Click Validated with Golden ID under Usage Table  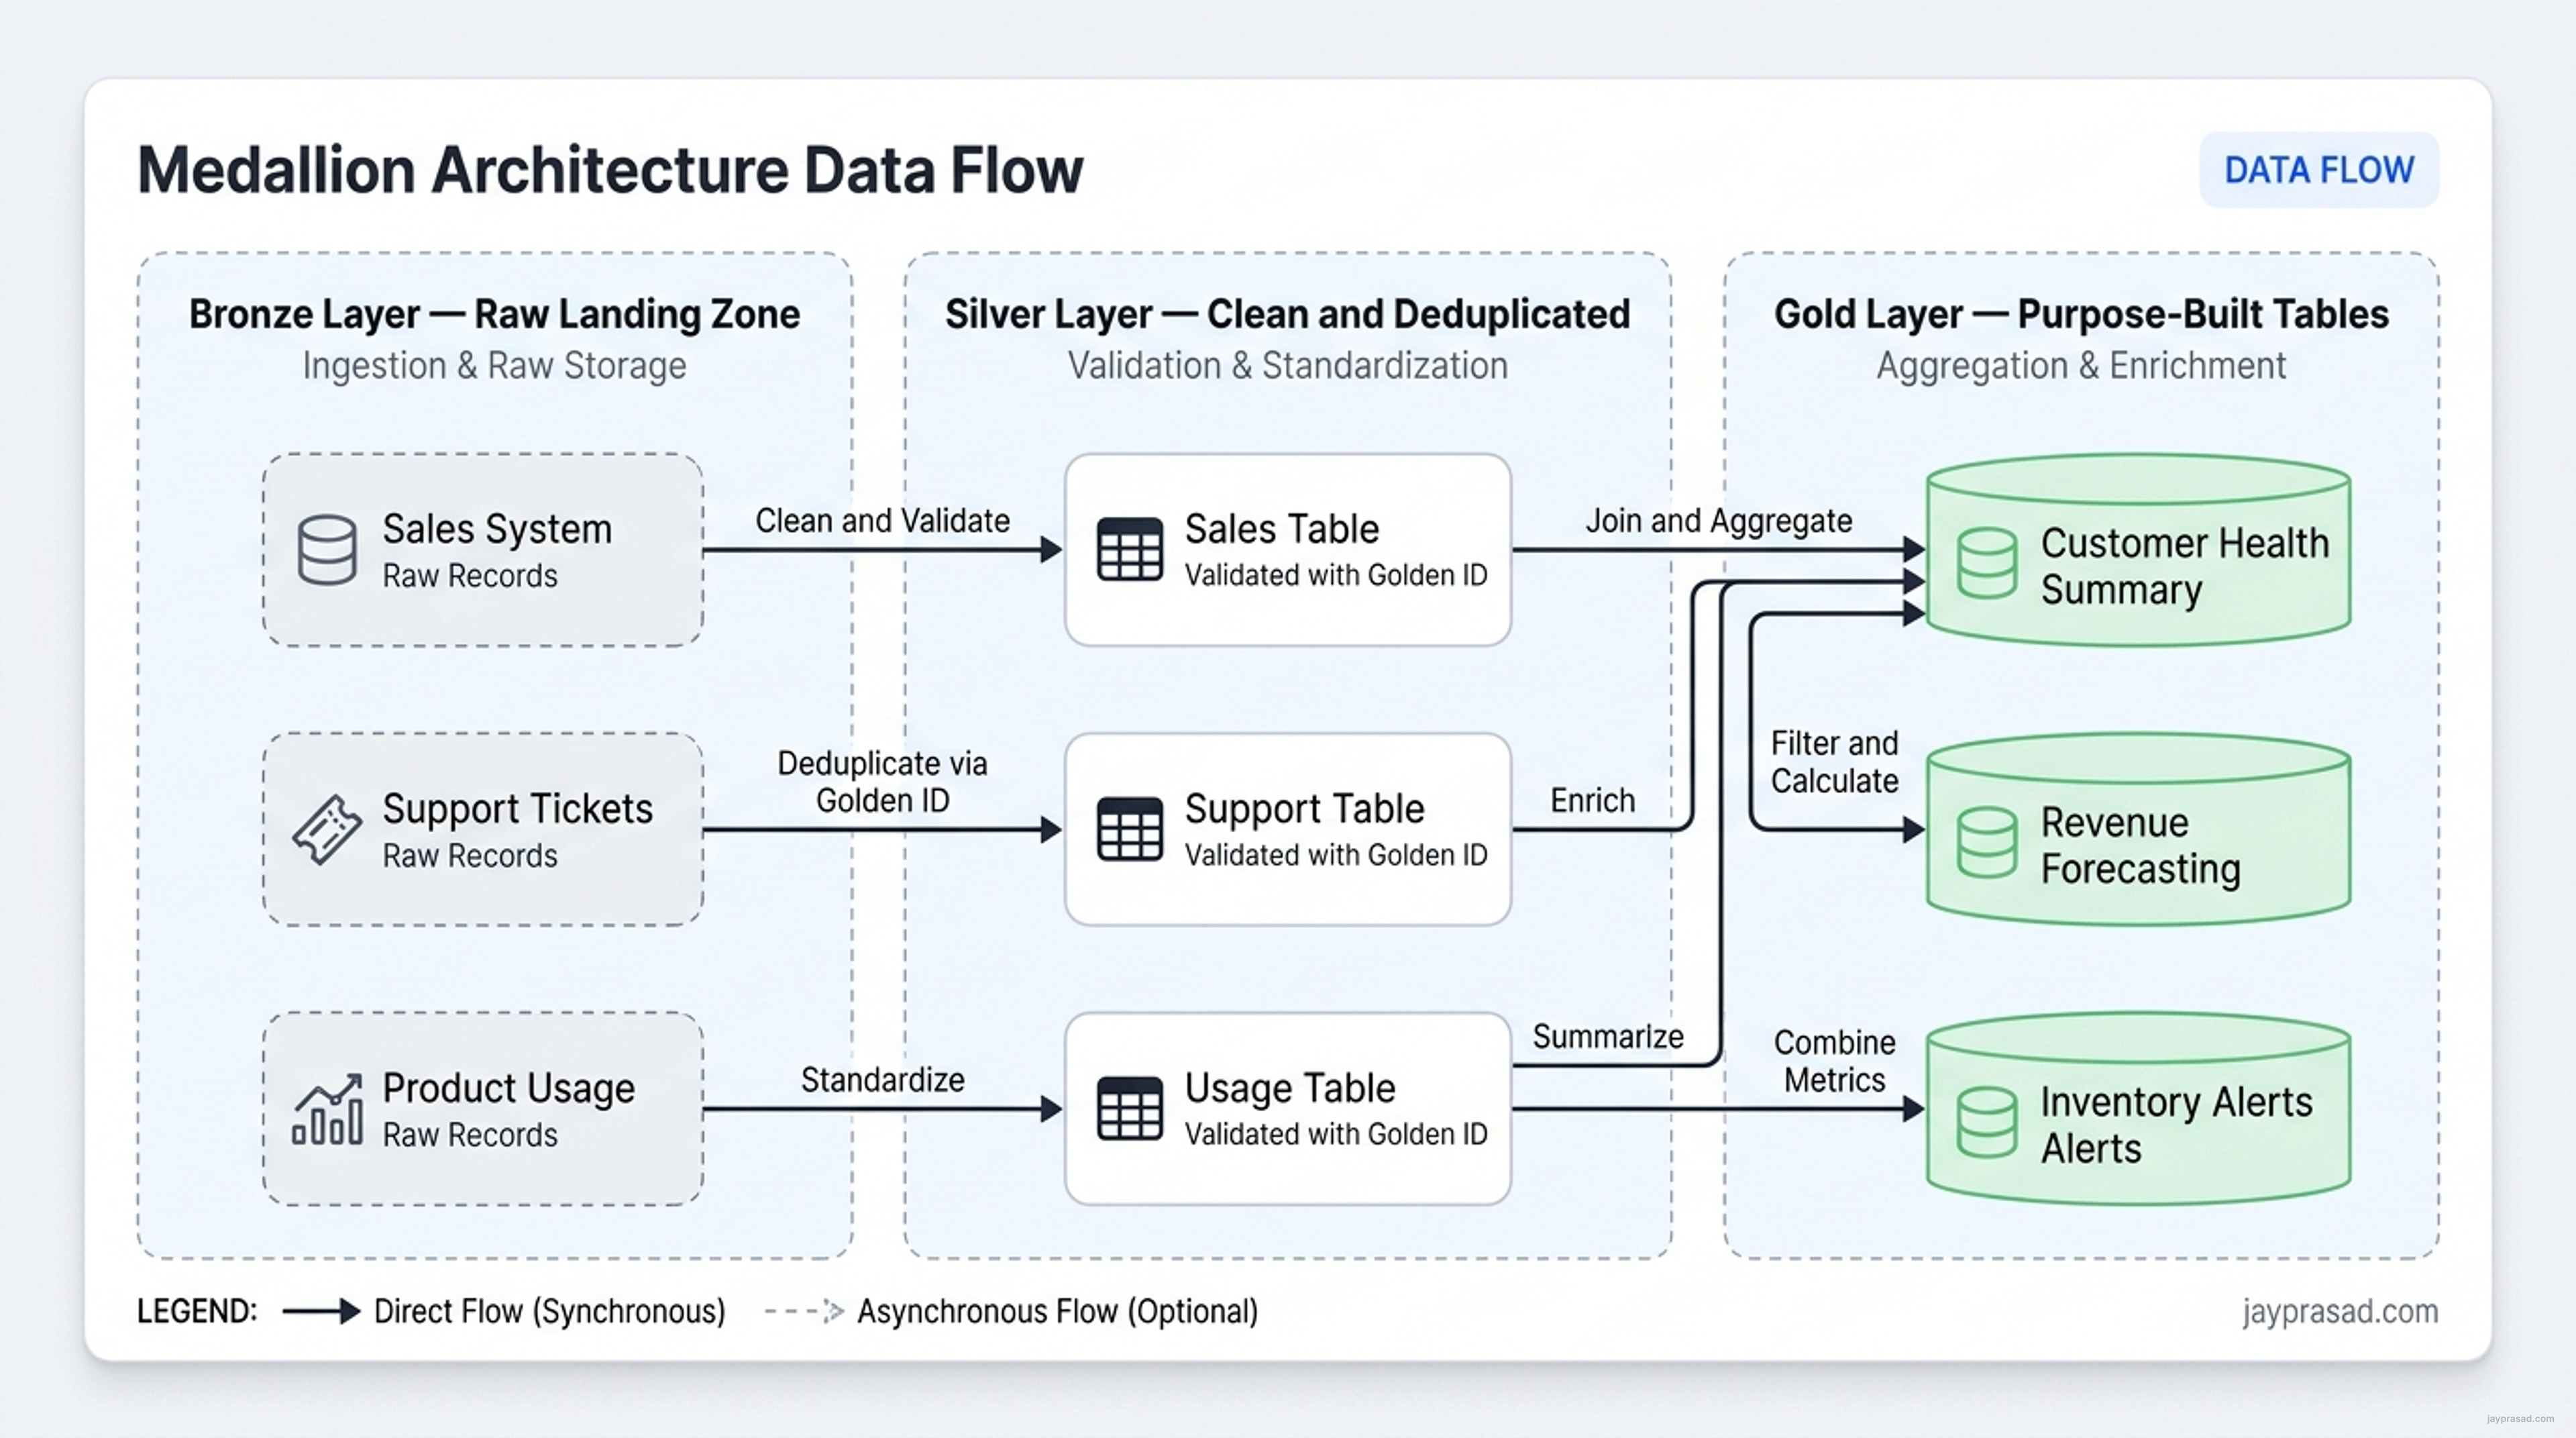tap(1335, 1134)
